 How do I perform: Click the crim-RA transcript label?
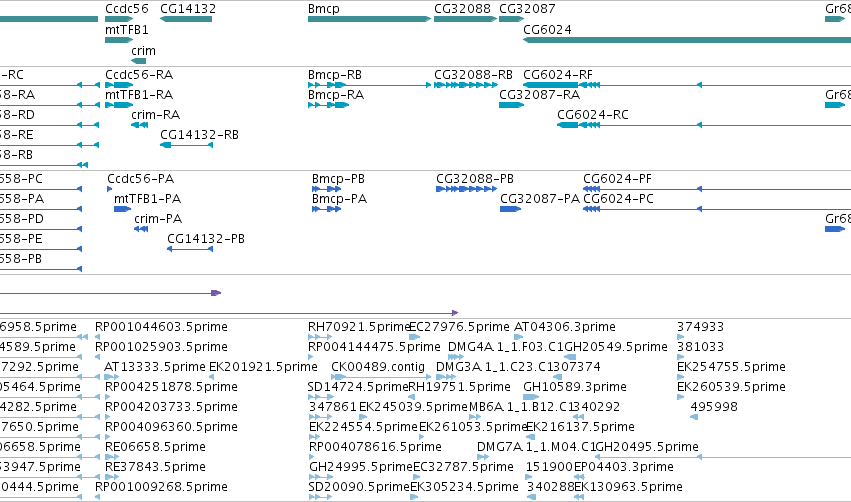pos(155,115)
